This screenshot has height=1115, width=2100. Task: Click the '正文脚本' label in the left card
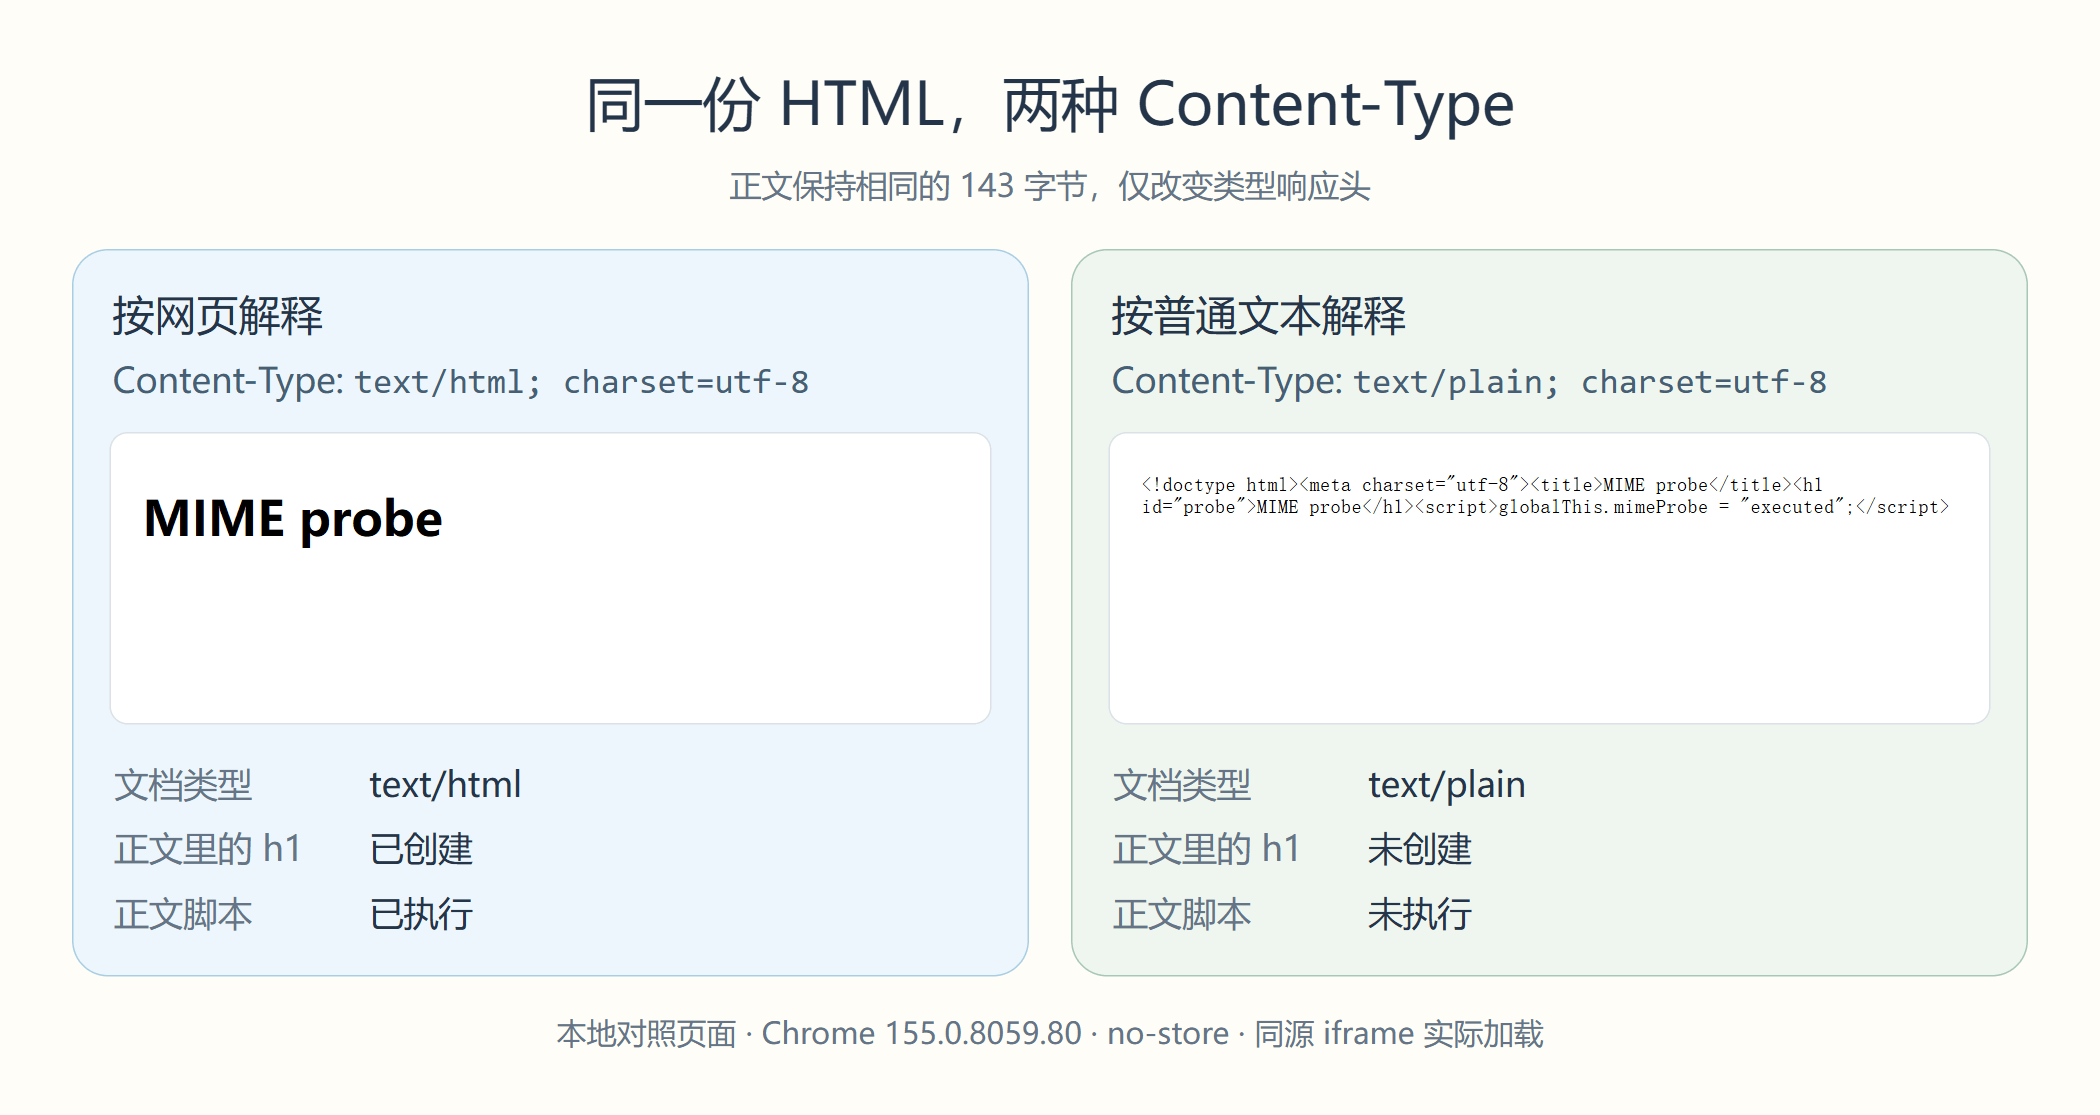tap(182, 914)
